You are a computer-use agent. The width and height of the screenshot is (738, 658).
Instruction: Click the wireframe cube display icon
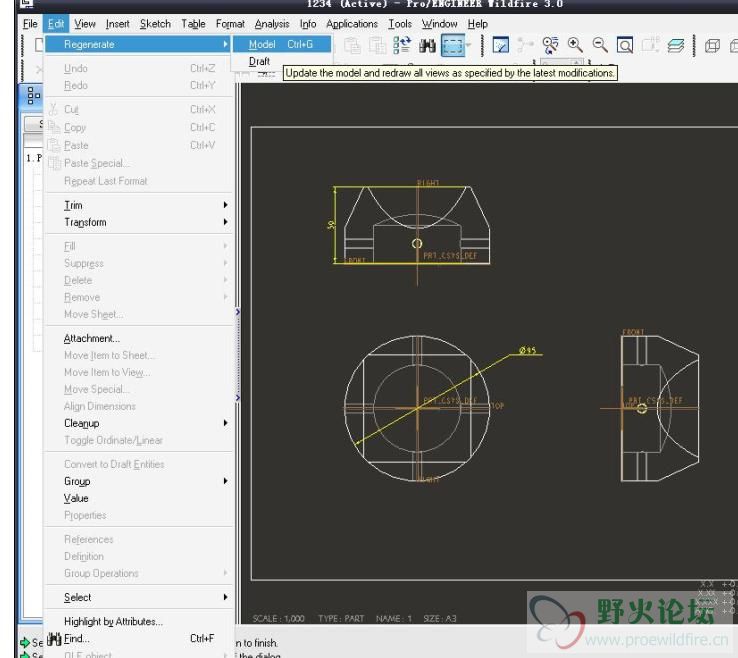[x=712, y=46]
